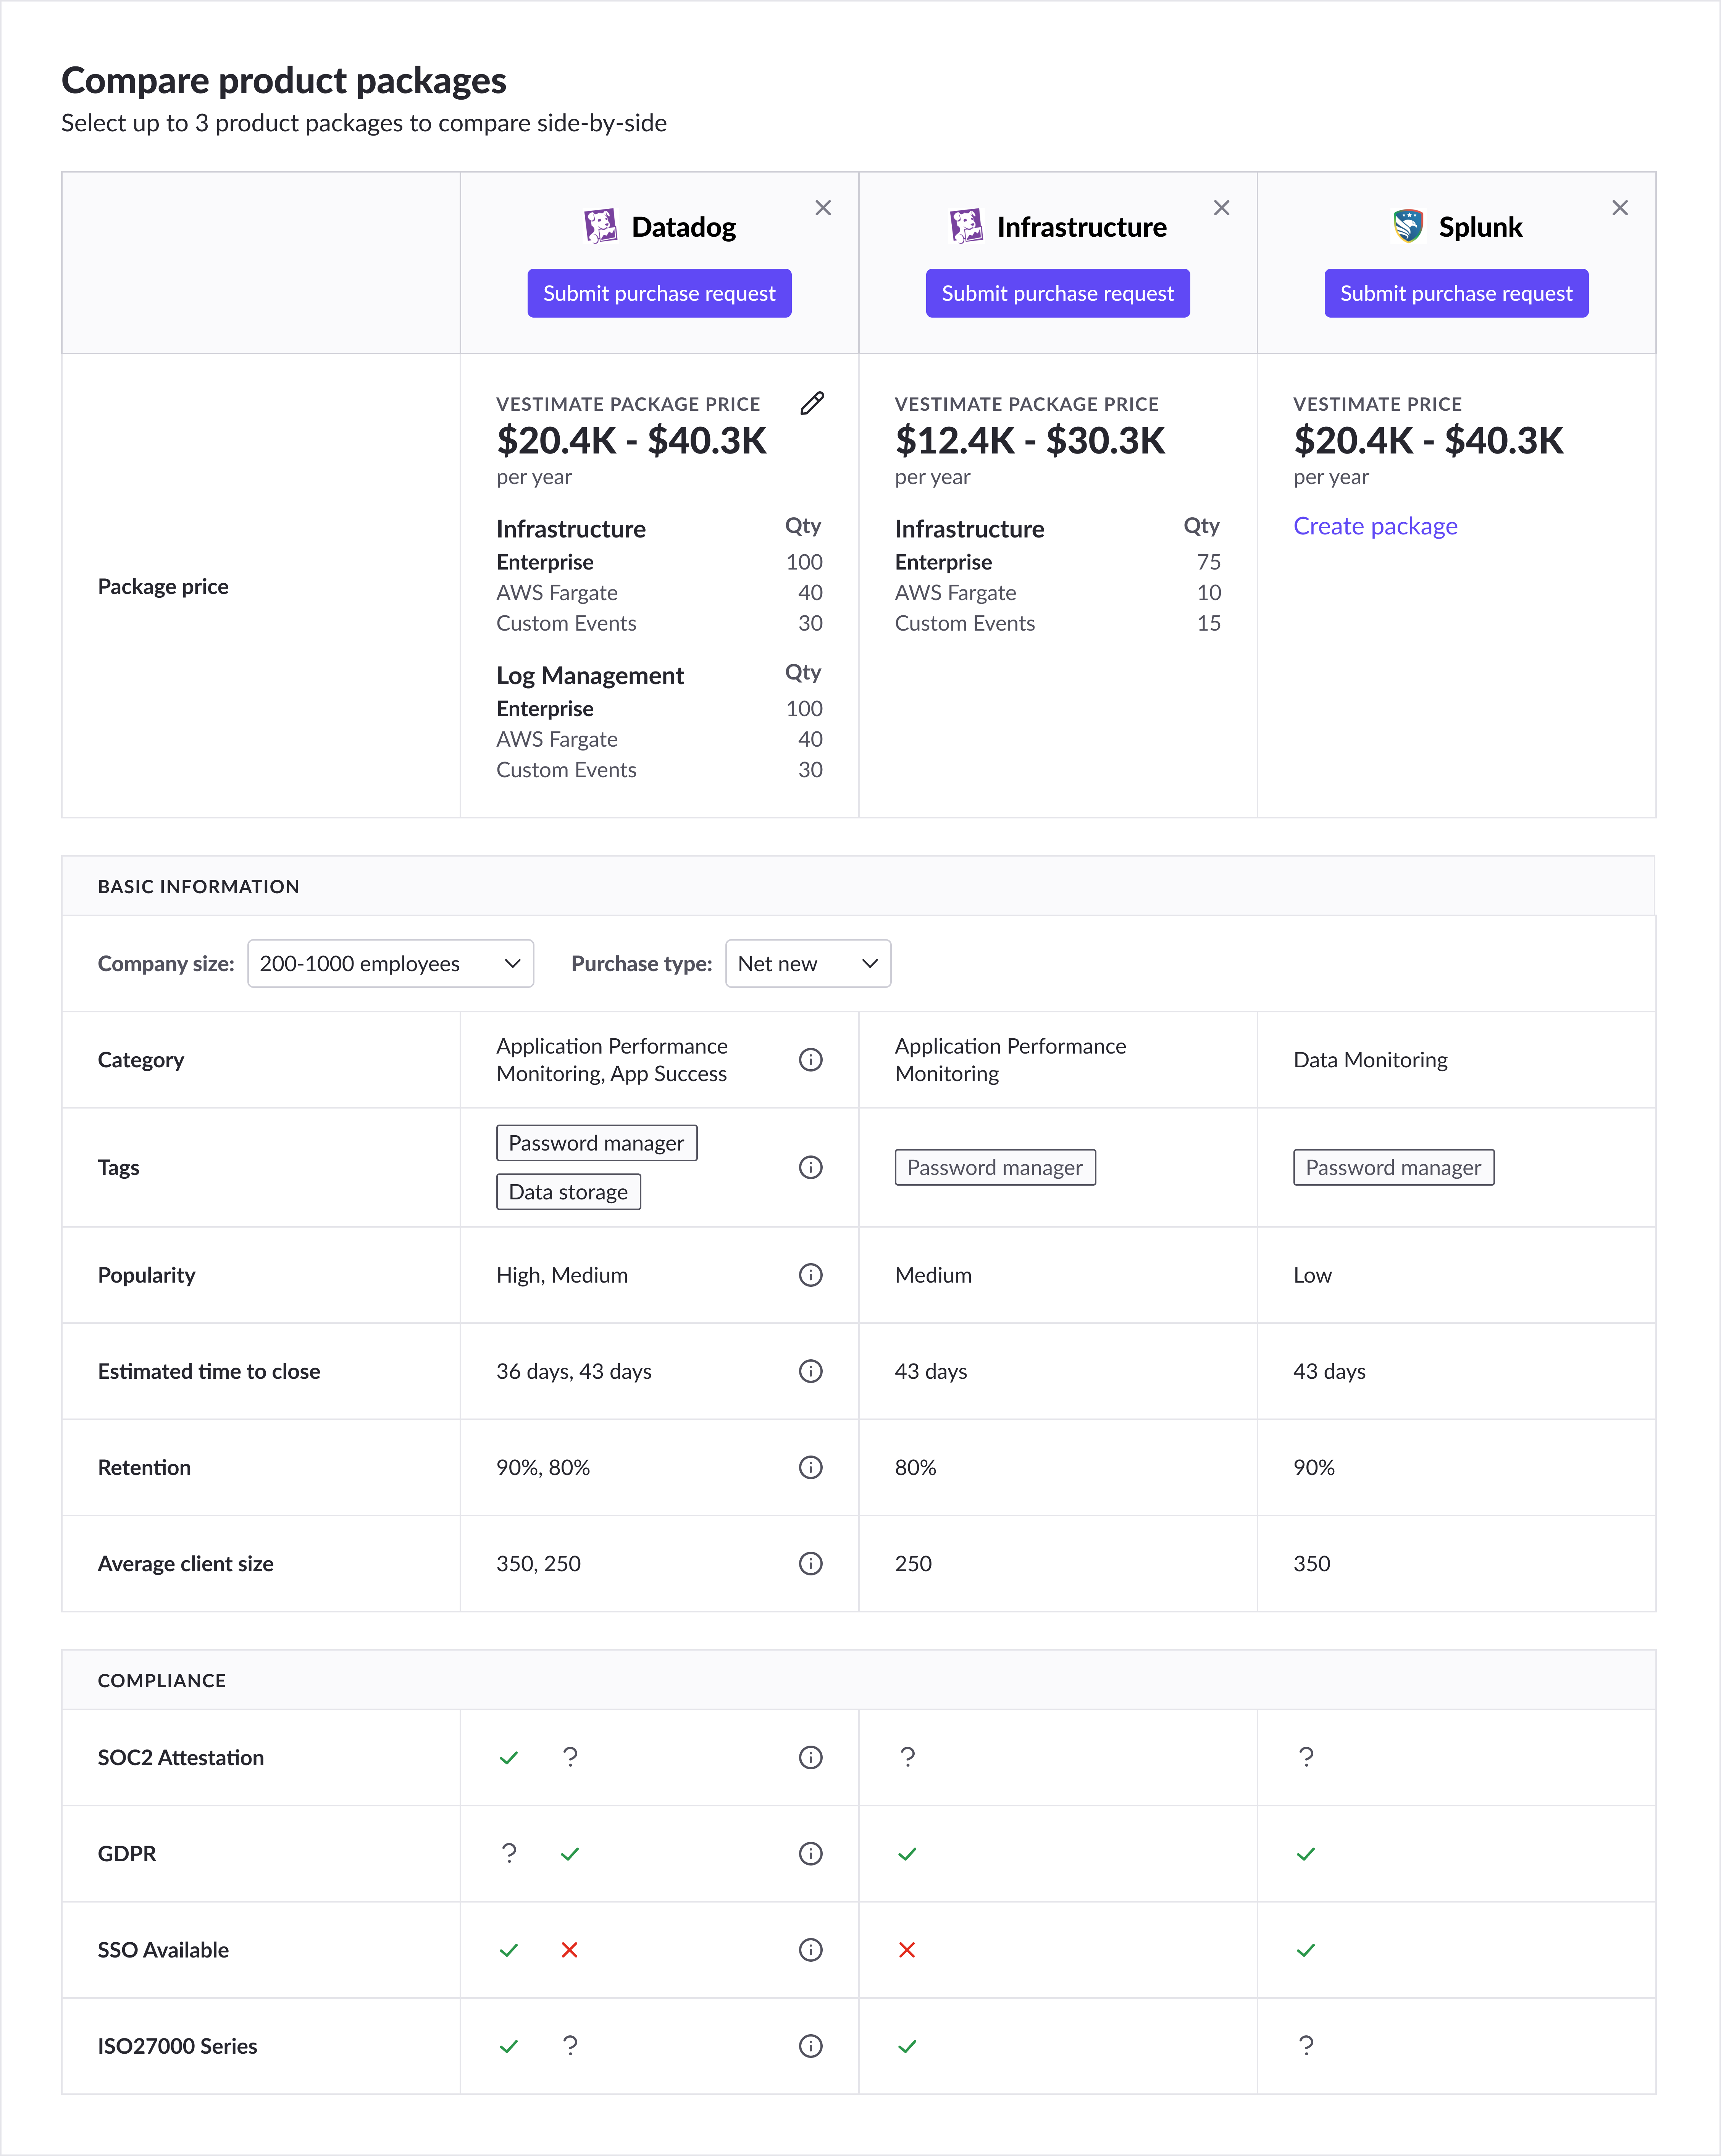Click the Create package link under Splunk
The image size is (1721, 2156).
tap(1375, 526)
